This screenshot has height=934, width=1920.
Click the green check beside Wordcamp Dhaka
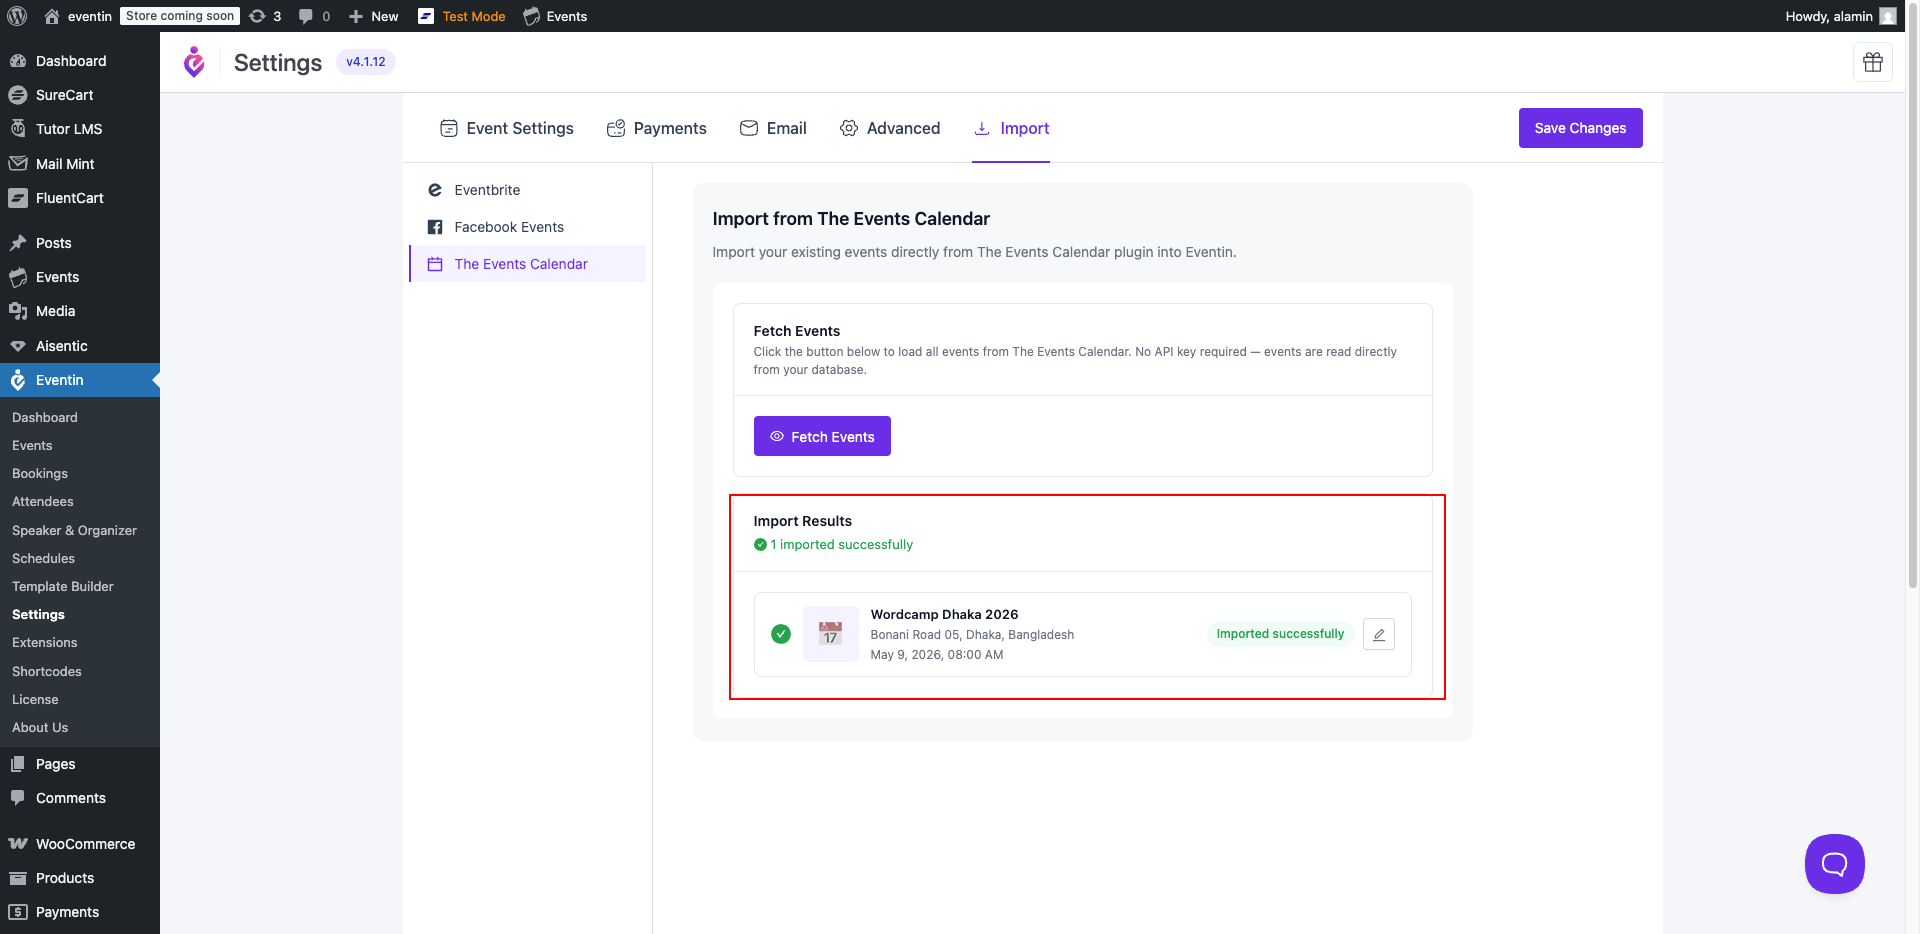pos(781,634)
